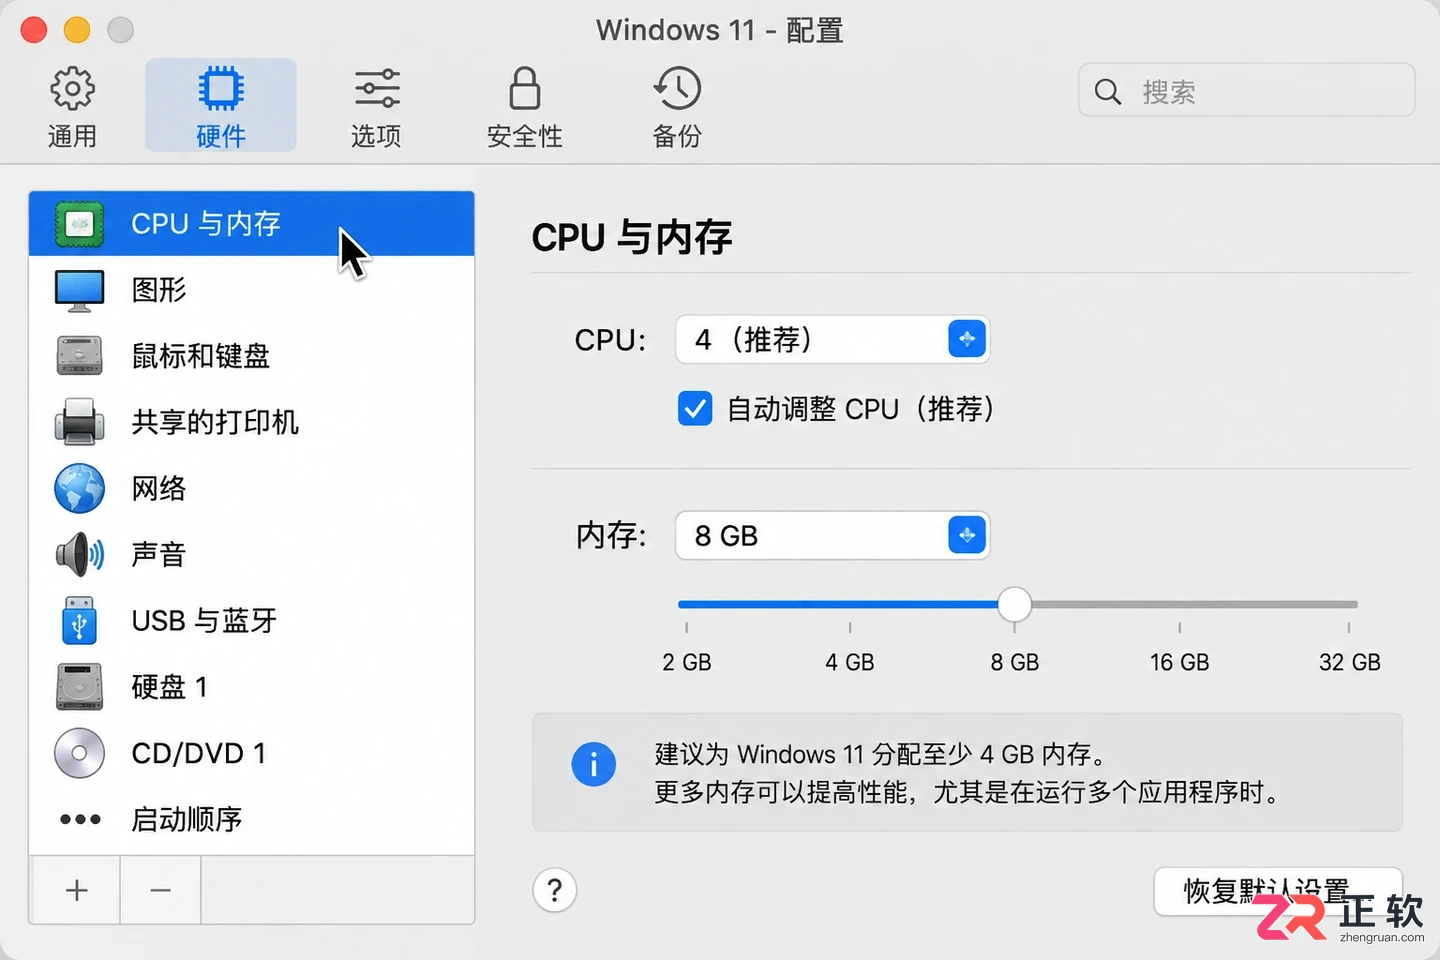Set memory slider to 4 GB mark

tap(850, 604)
